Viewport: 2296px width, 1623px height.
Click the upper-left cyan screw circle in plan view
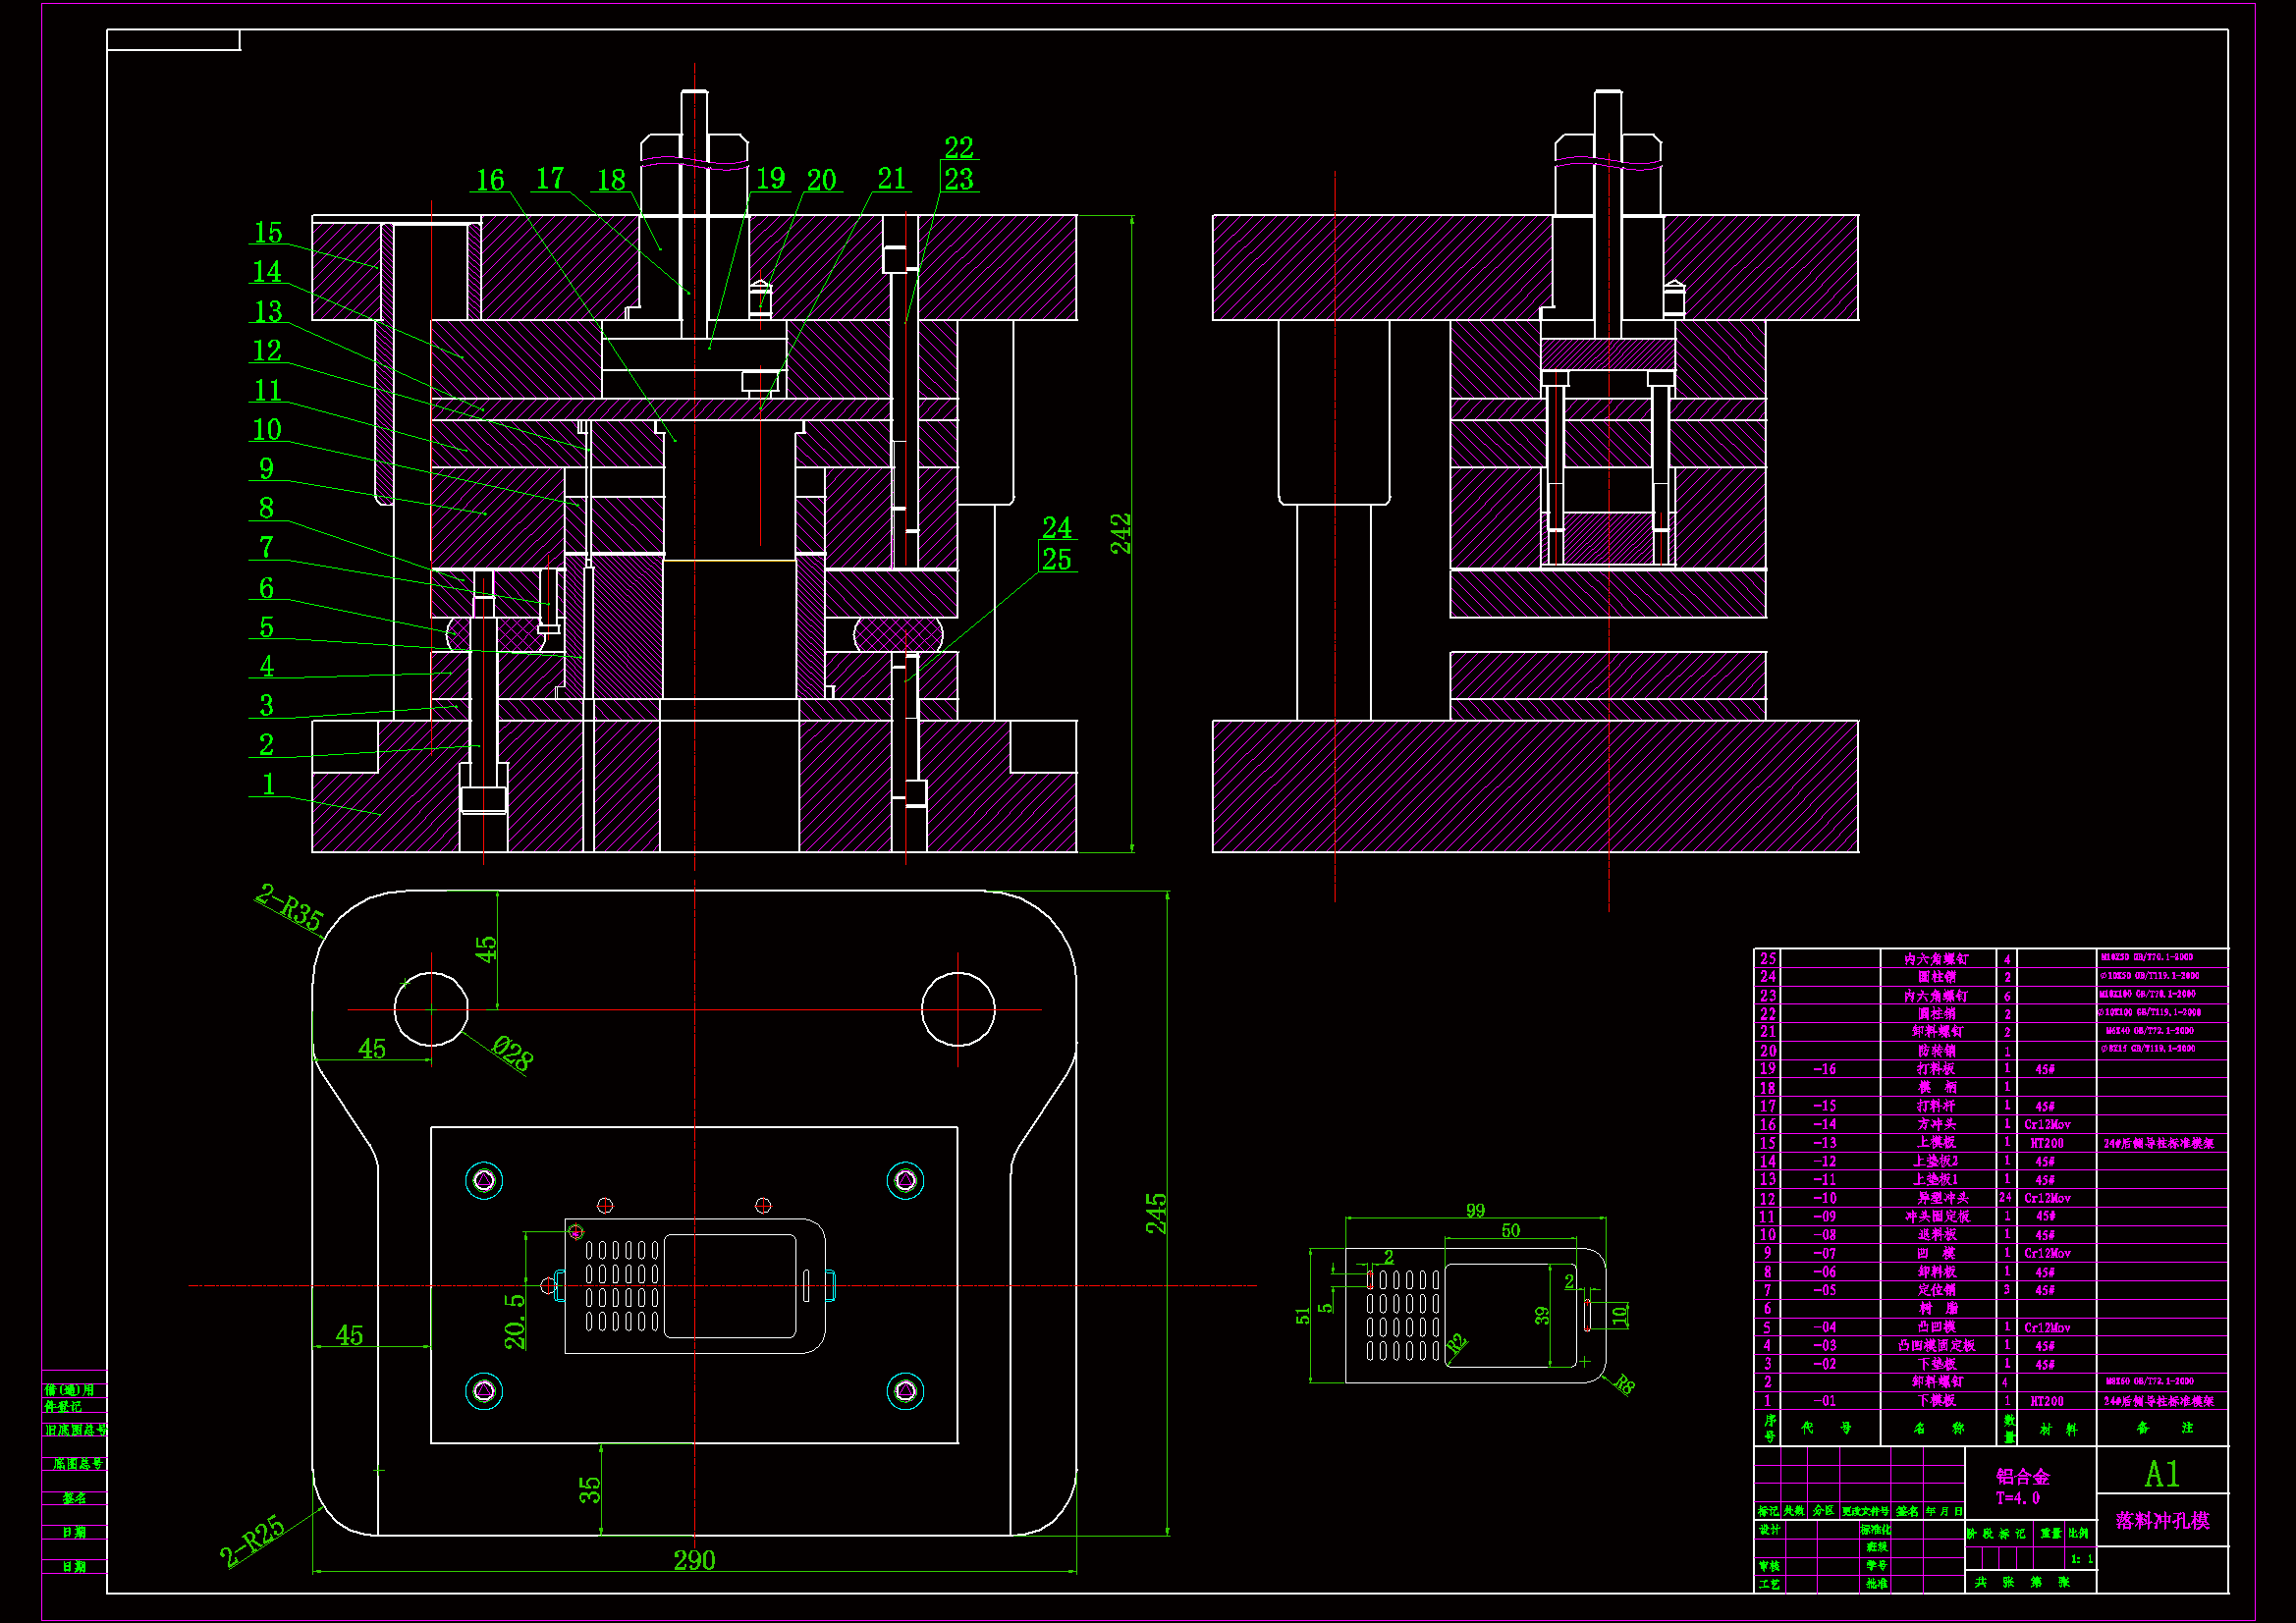click(484, 1181)
